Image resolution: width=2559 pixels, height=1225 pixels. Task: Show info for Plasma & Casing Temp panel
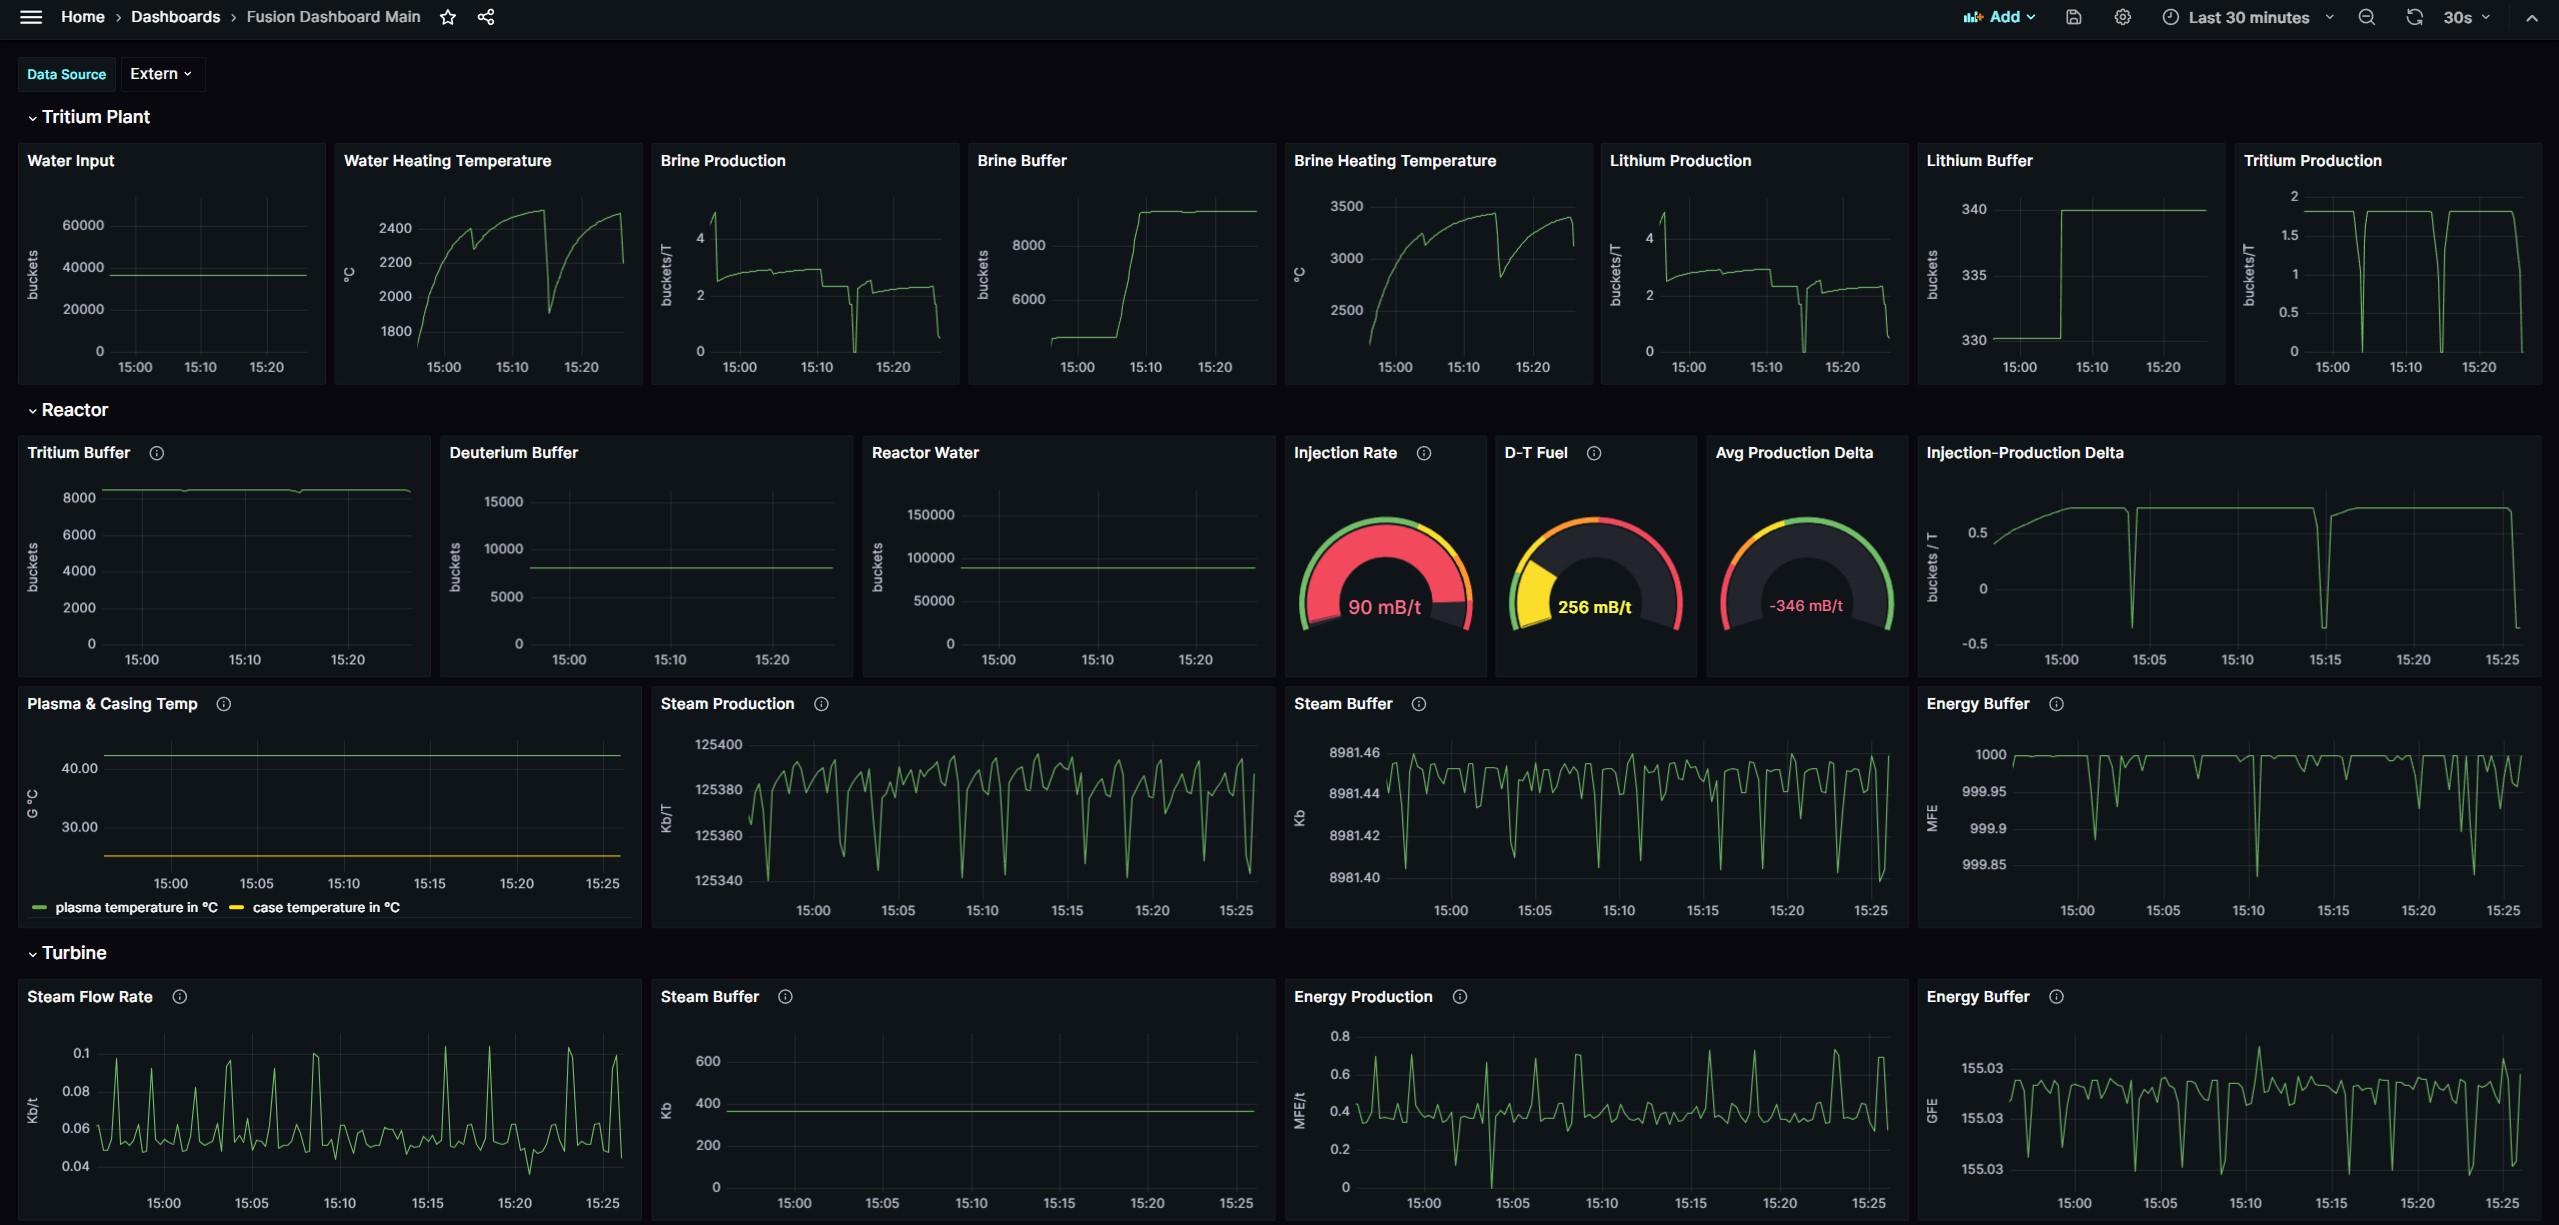pos(224,704)
